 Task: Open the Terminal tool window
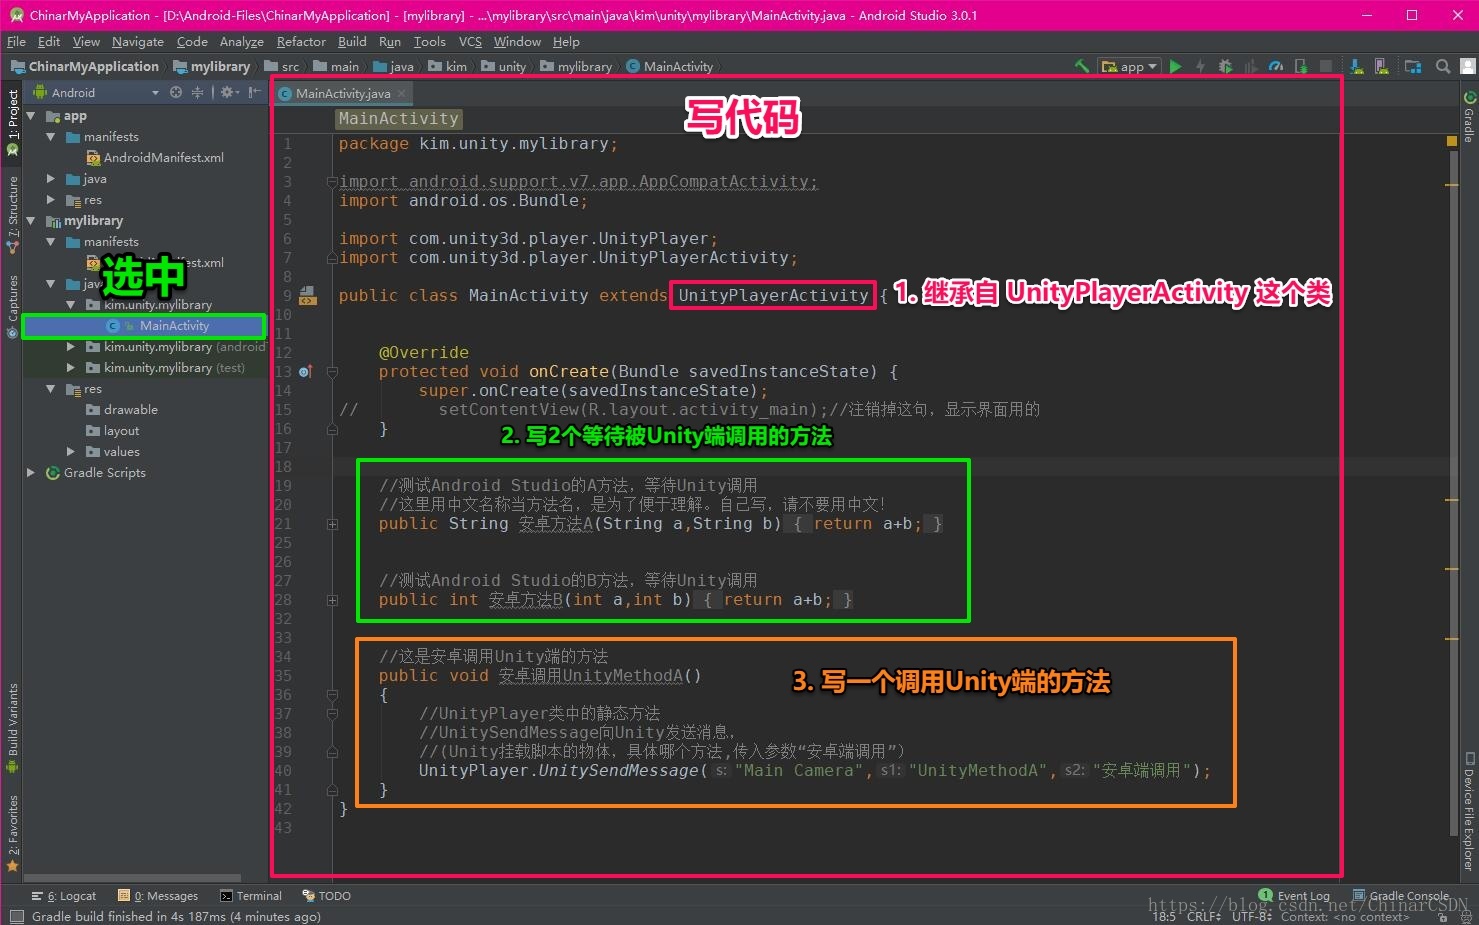(251, 896)
